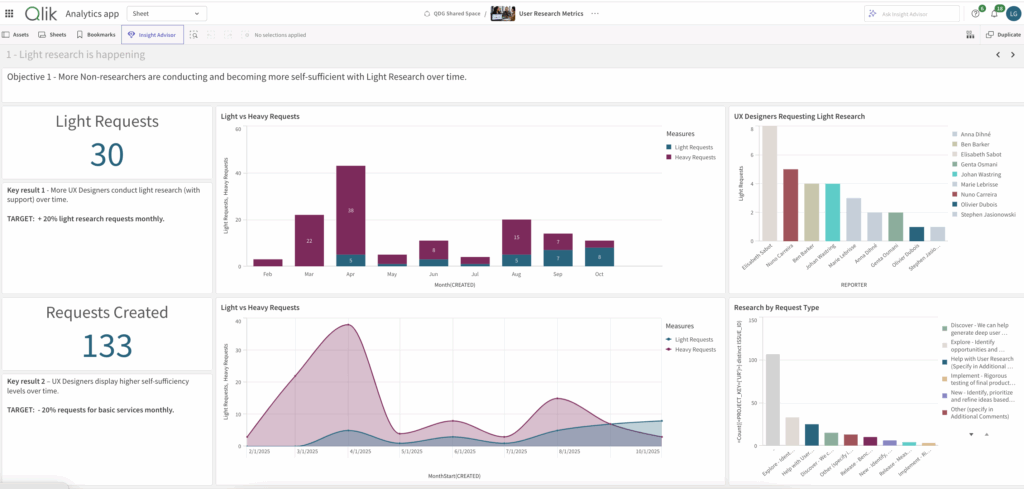
Task: Go to previous sheet arrow
Action: [998, 55]
